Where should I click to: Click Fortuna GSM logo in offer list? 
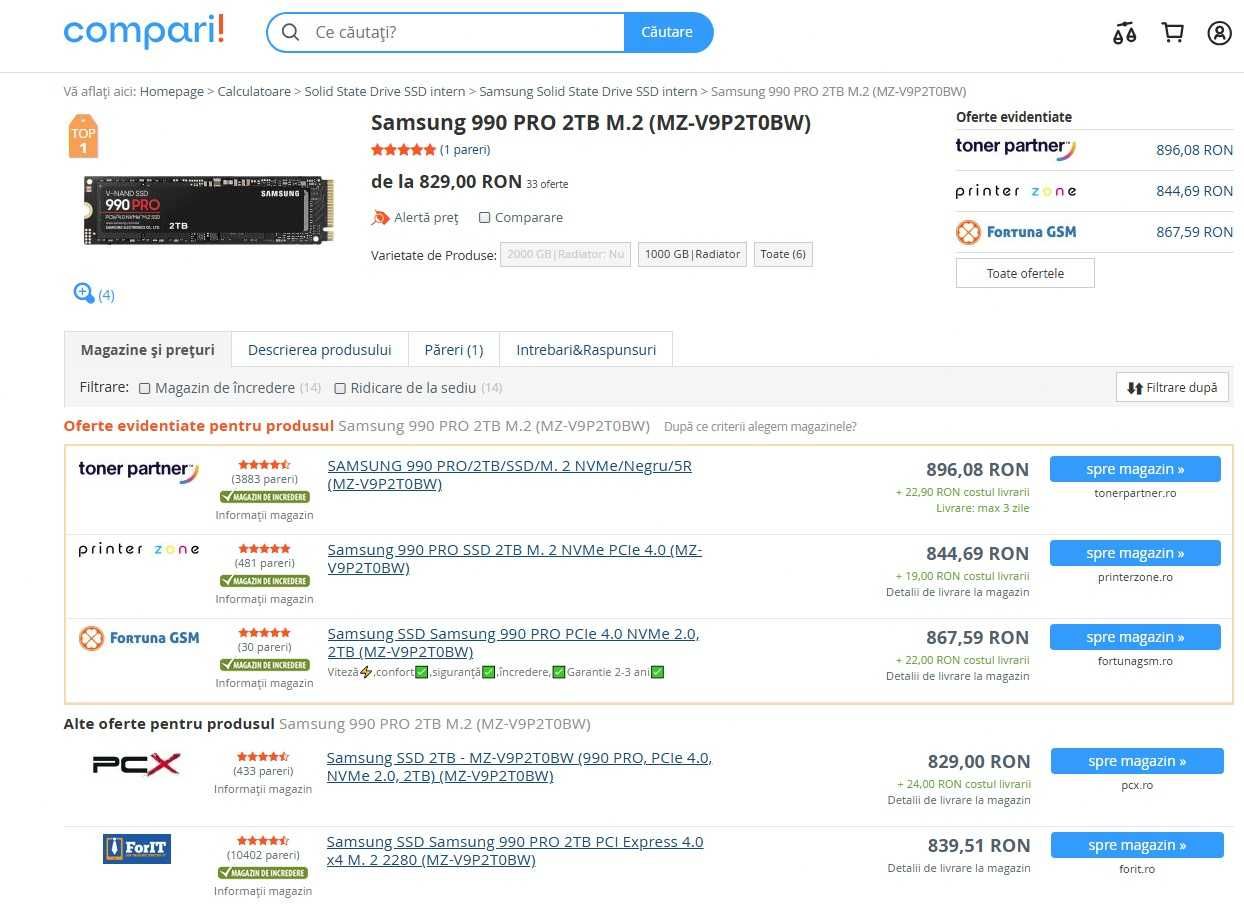138,637
